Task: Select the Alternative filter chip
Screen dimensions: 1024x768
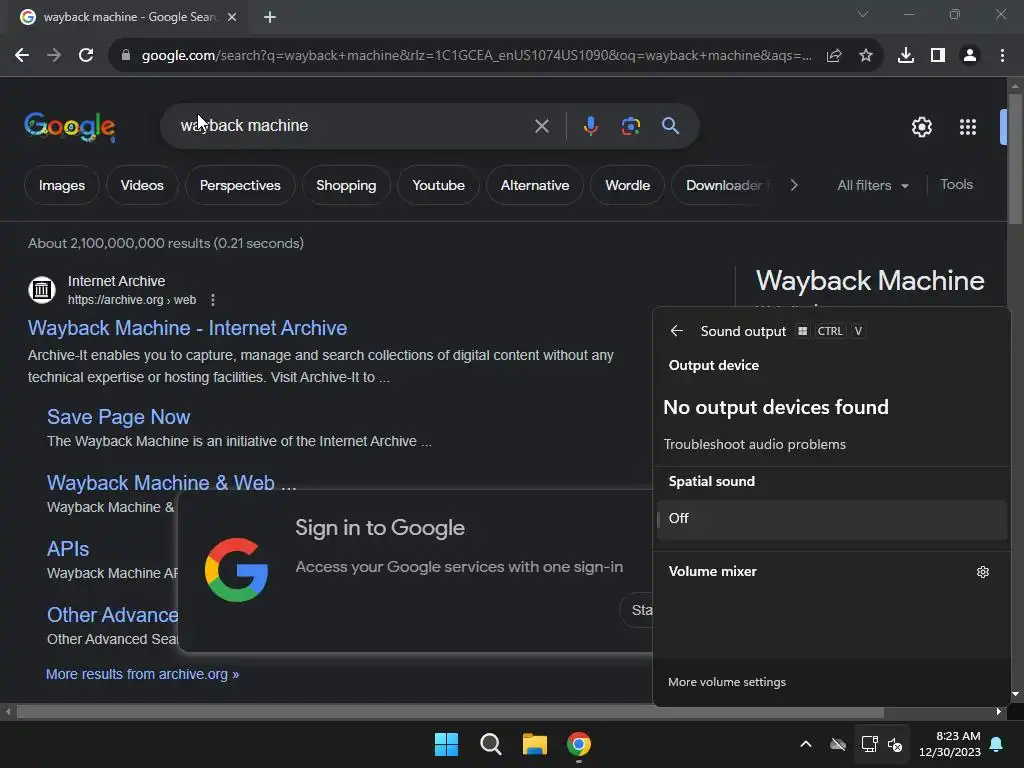Action: 535,185
